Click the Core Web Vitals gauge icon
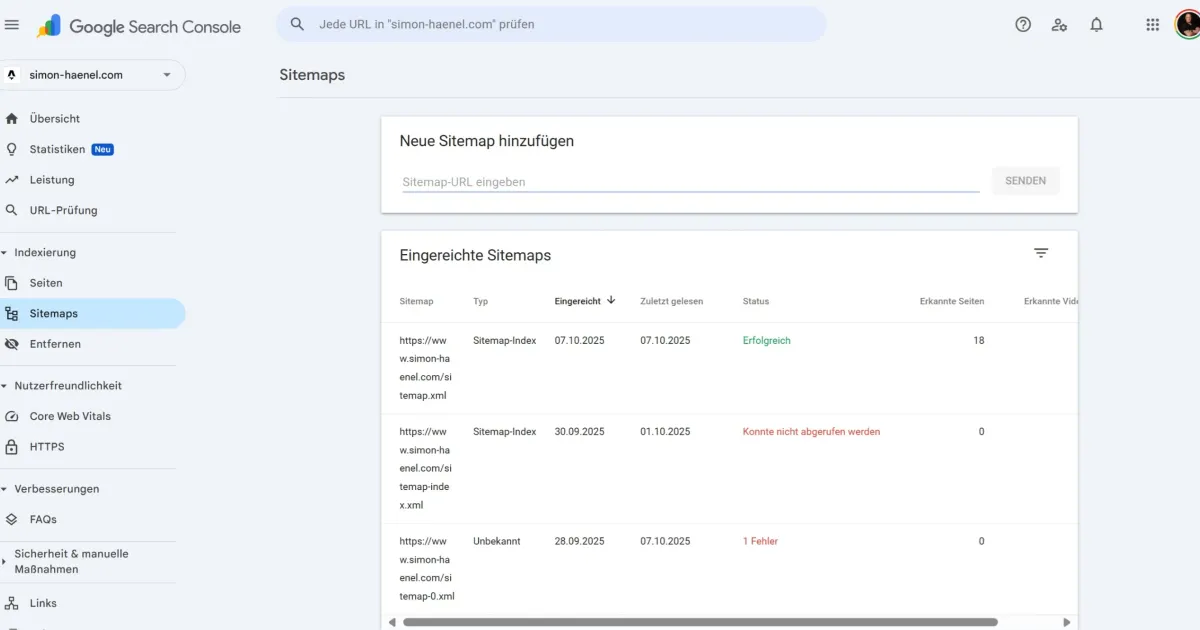 (x=12, y=416)
